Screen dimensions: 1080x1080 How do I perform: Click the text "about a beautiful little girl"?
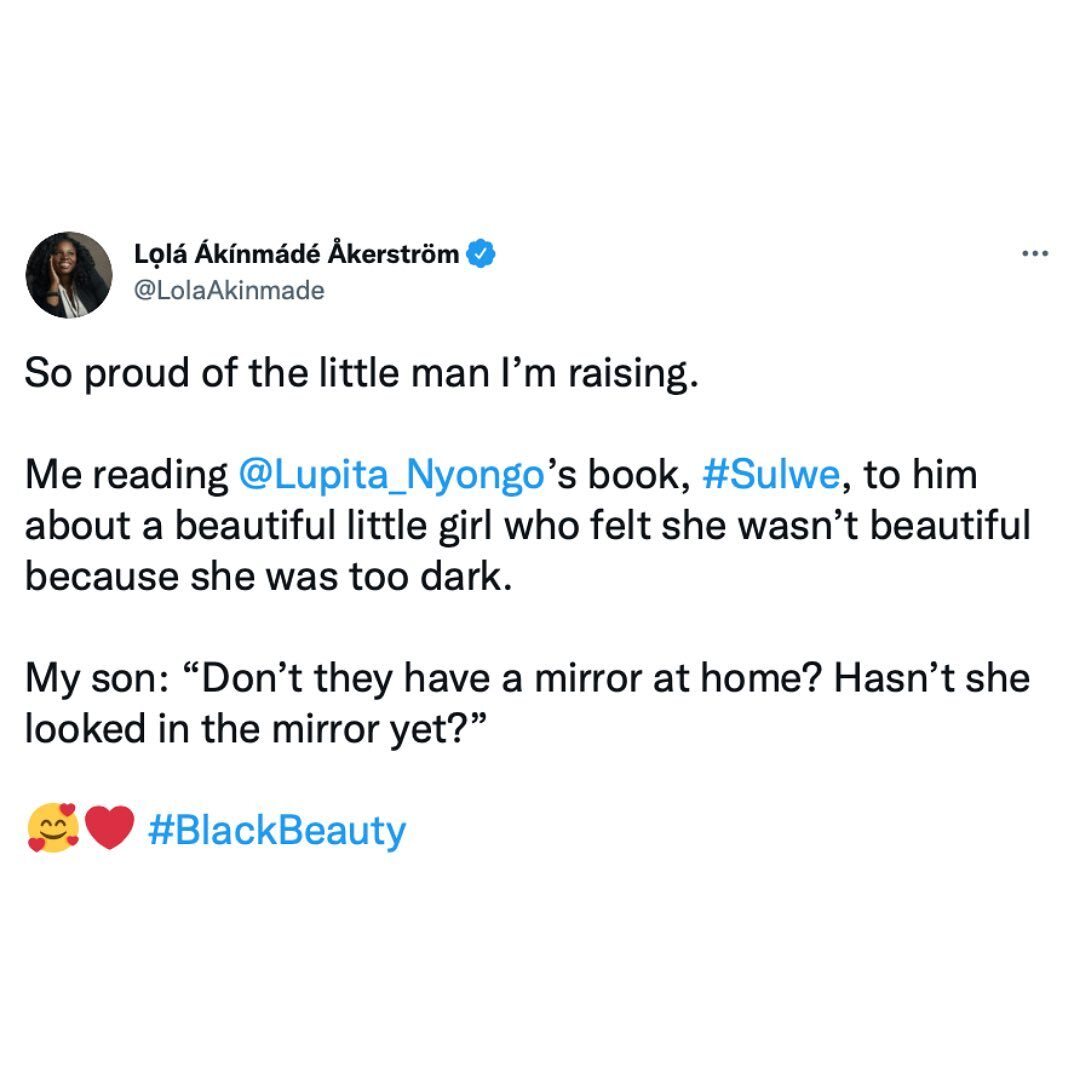pyautogui.click(x=240, y=525)
